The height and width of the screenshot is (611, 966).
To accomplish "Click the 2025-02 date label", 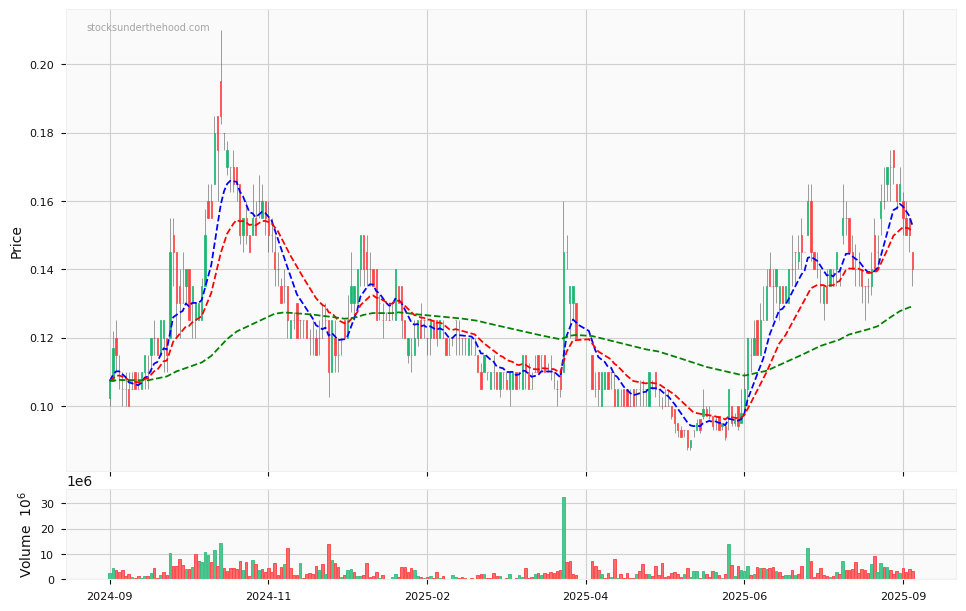I will (428, 596).
